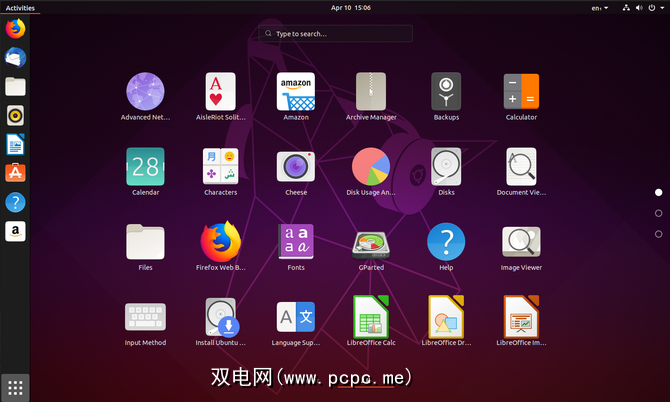Open Language Support
This screenshot has height=402, width=670.
coord(296,317)
